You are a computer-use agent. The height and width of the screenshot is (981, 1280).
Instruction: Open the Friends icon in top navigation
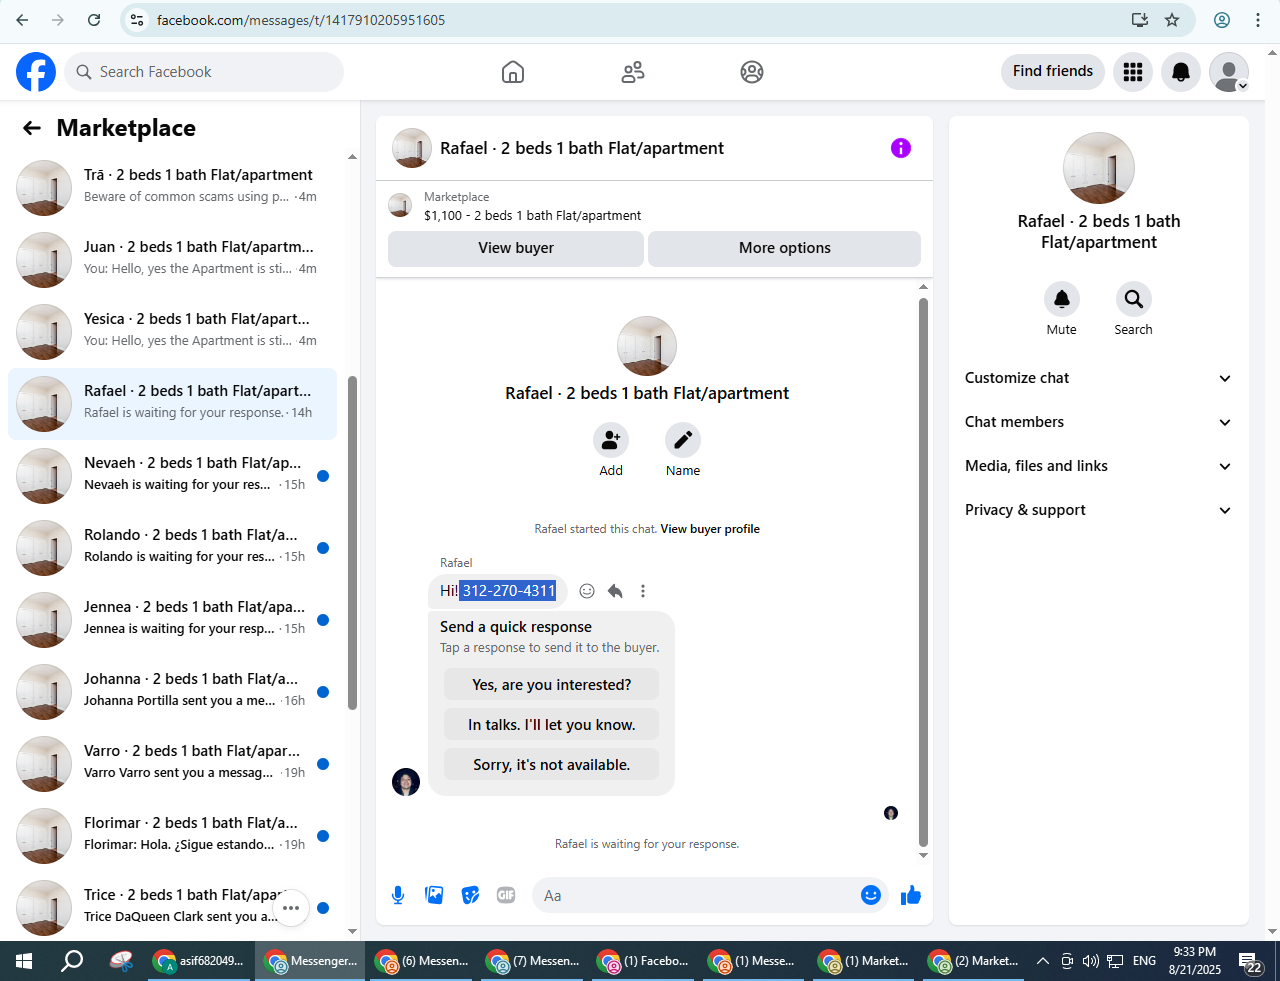pyautogui.click(x=633, y=72)
